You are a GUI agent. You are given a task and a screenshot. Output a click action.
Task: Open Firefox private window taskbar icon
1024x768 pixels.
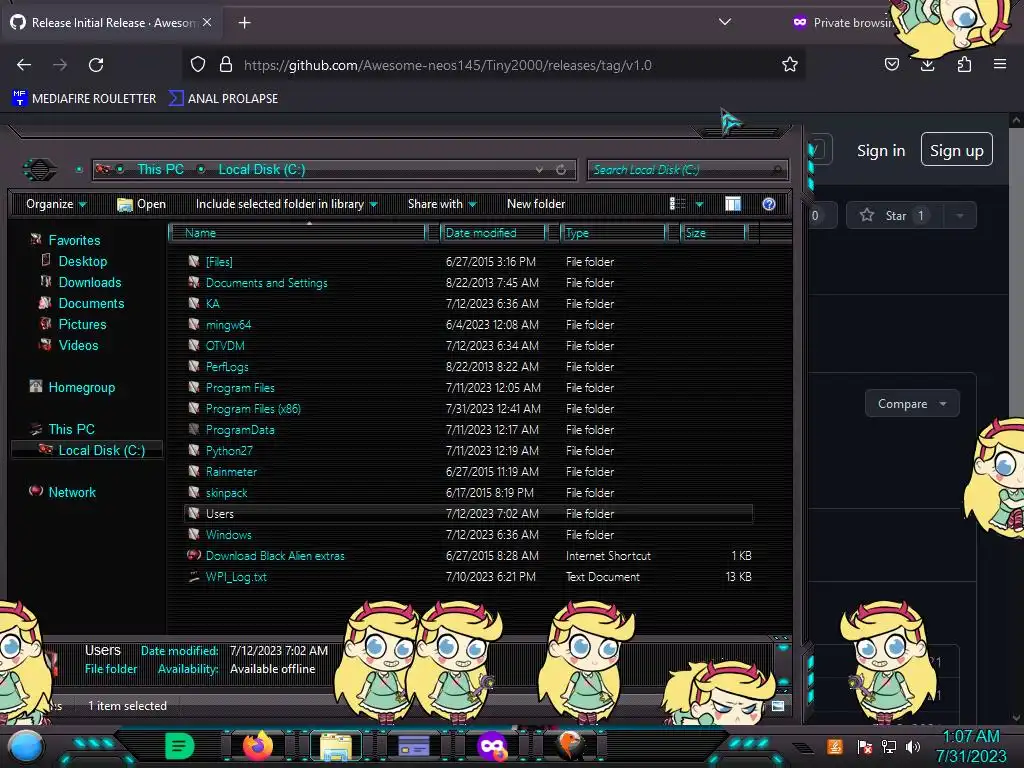pos(492,746)
